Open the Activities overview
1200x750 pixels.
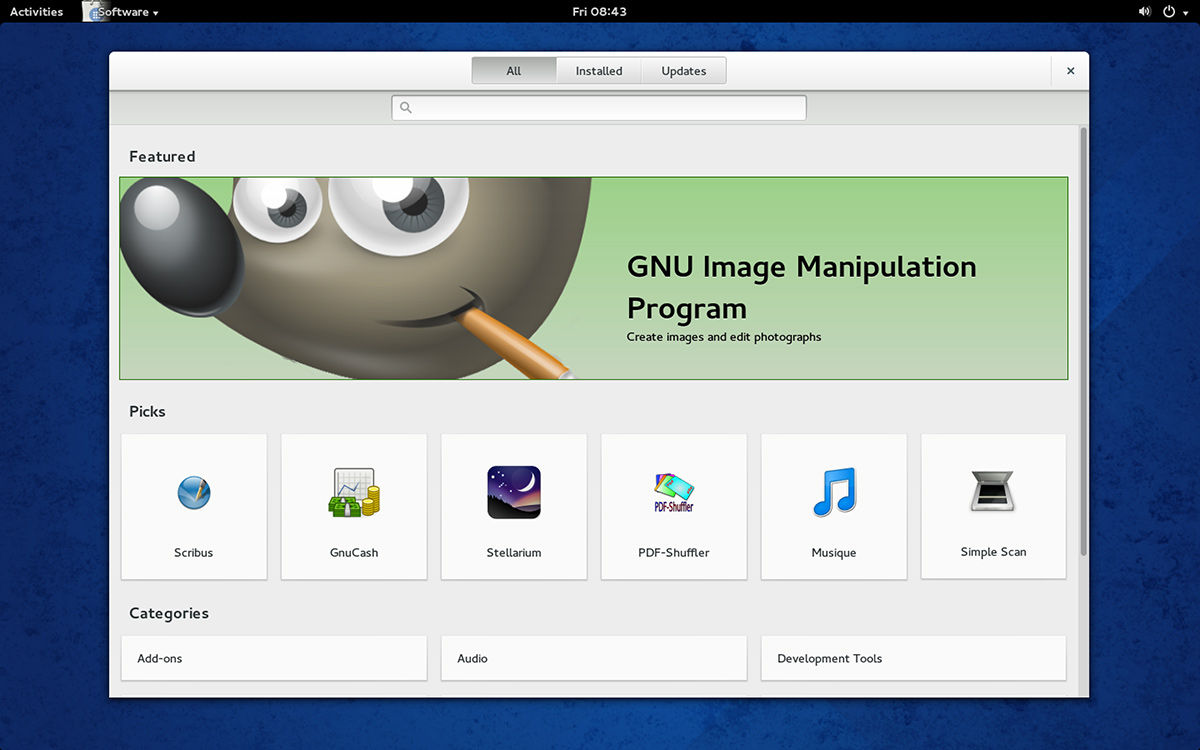tap(36, 12)
